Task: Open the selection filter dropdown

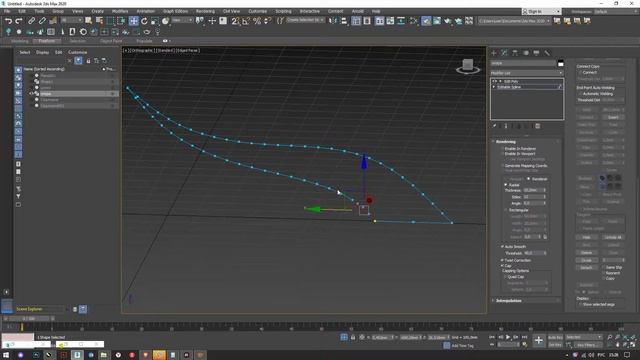Action: 71,20
